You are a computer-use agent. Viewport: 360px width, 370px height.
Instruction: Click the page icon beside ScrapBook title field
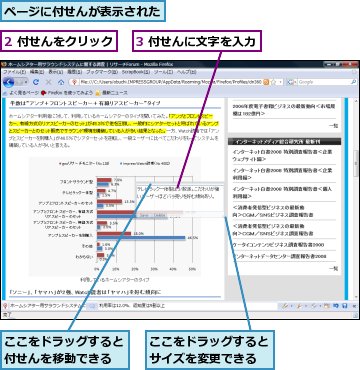(x=5, y=305)
